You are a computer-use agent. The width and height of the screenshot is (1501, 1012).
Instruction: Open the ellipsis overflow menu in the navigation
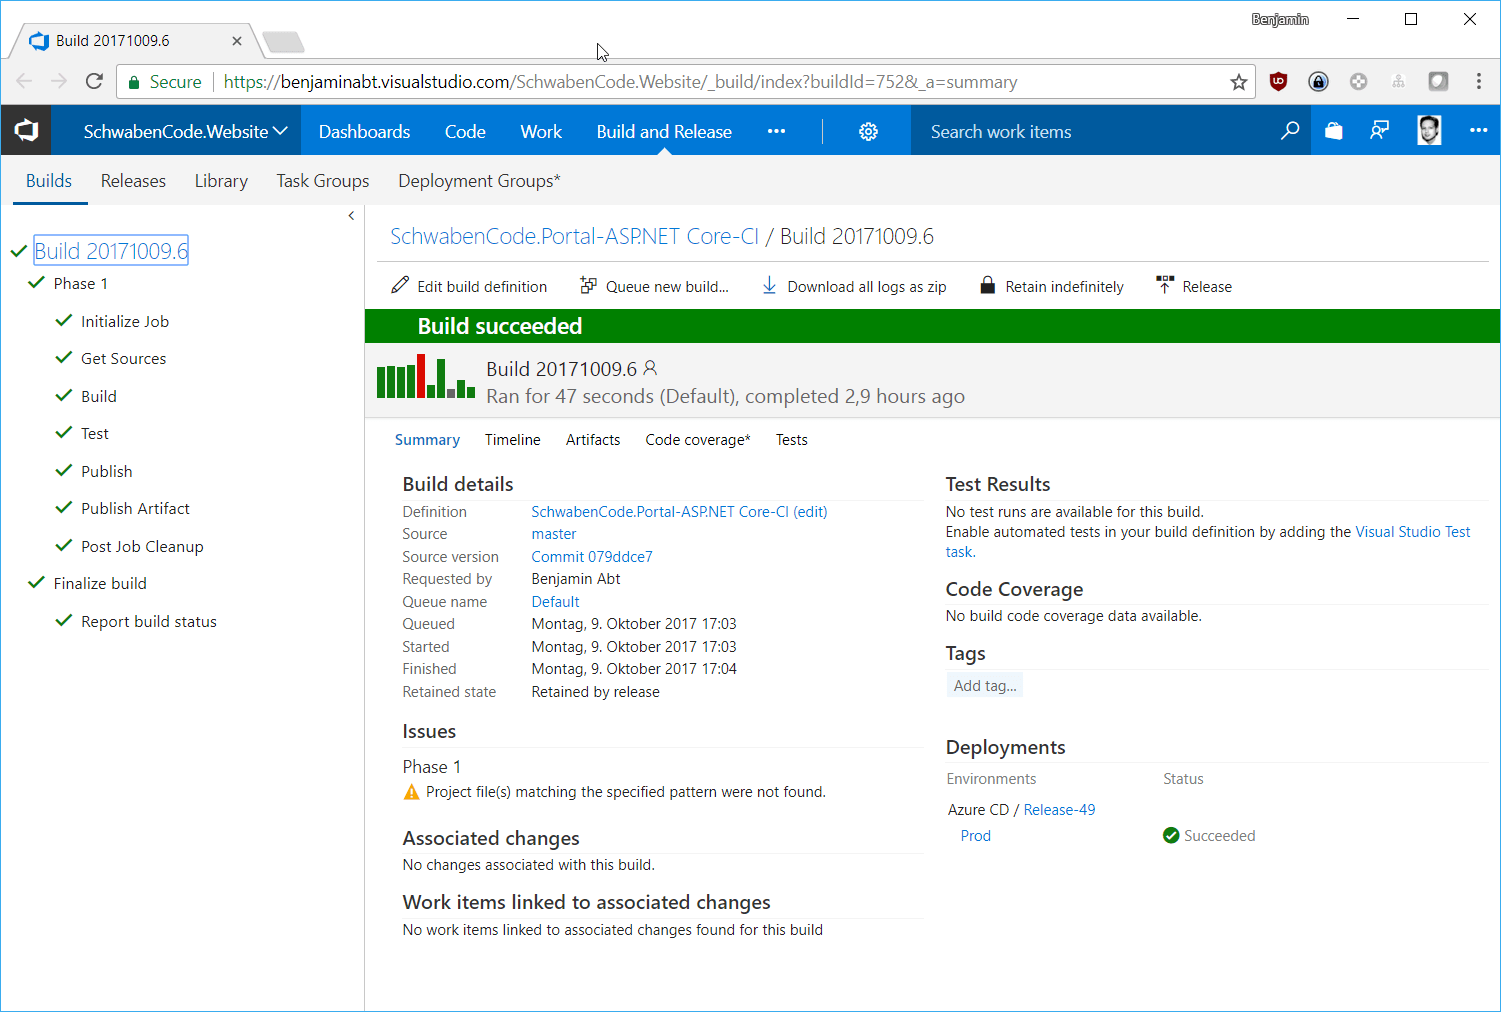[777, 131]
